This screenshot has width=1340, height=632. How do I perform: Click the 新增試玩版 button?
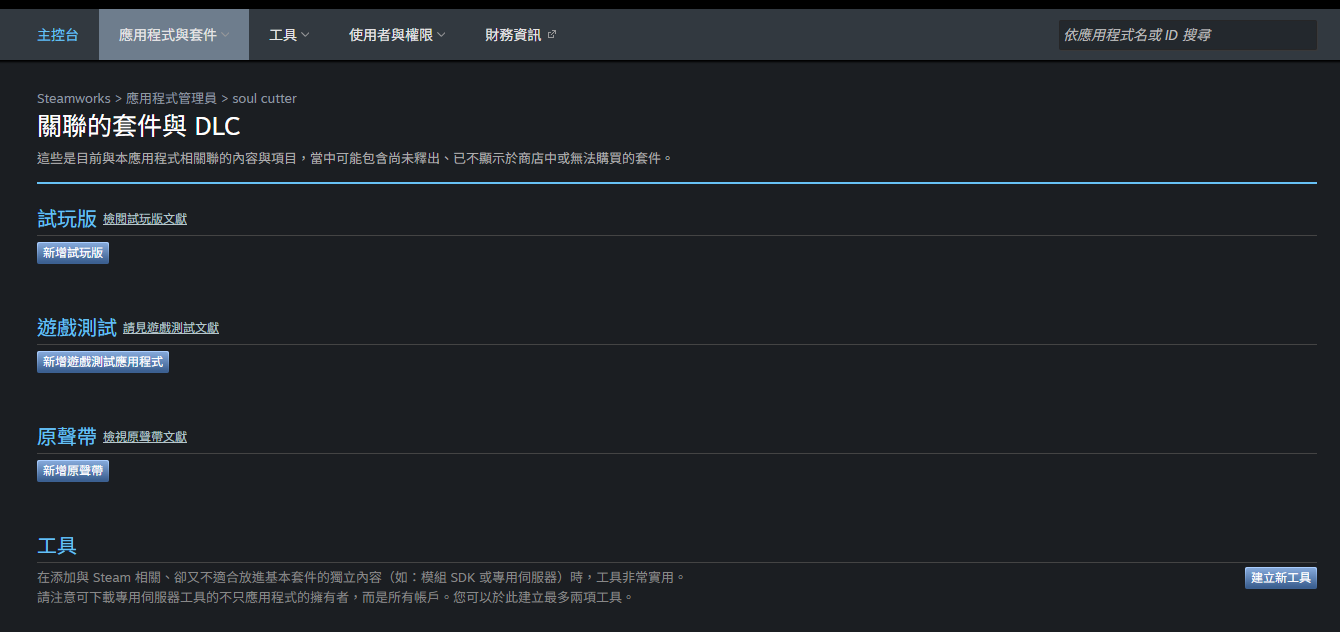click(72, 252)
